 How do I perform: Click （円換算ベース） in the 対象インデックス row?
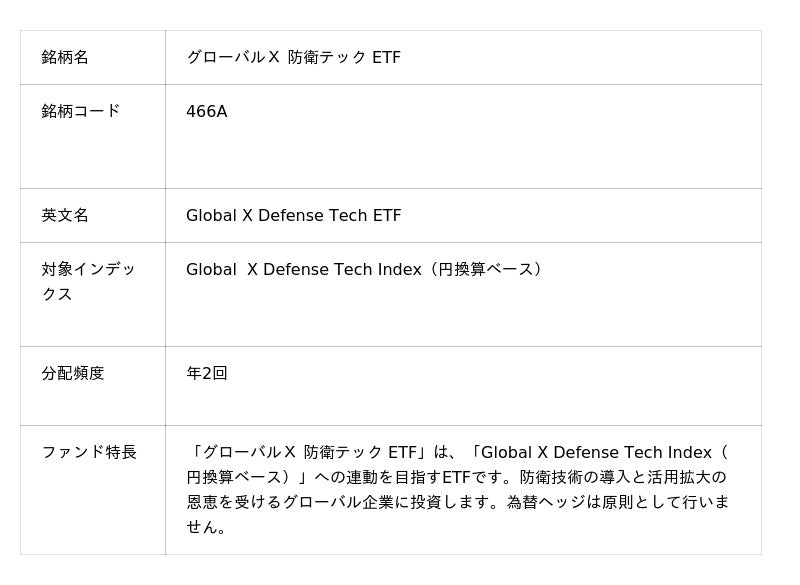tap(486, 269)
